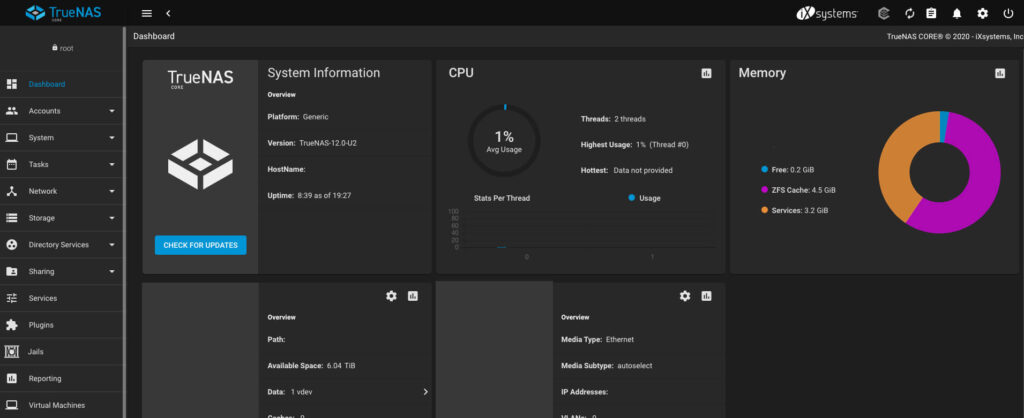Image resolution: width=1024 pixels, height=418 pixels.
Task: Click the ZFS Cache legend dot
Action: coord(764,190)
